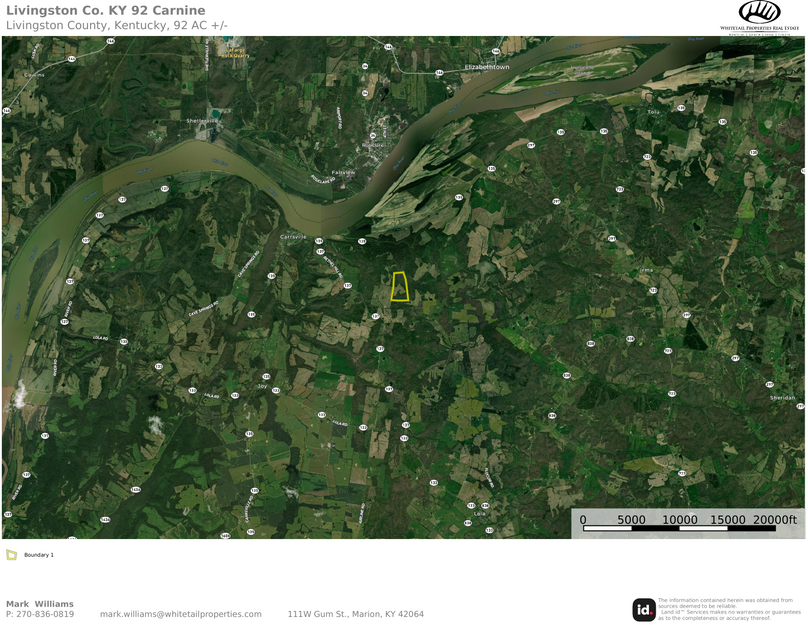This screenshot has height=625, width=808.
Task: Click the Whitetail Properties paw logo
Action: (x=759, y=13)
